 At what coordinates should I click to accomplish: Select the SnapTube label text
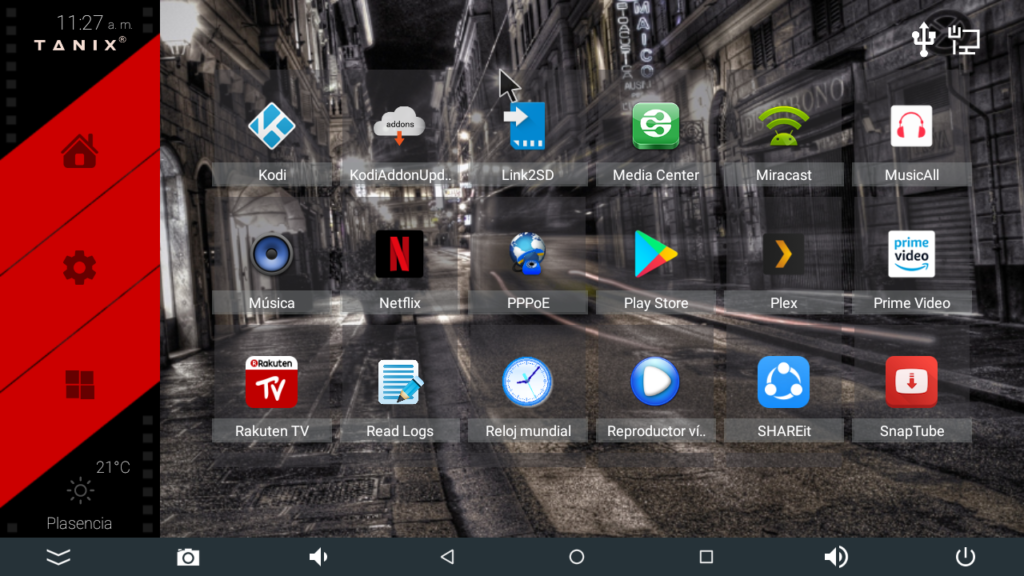912,431
